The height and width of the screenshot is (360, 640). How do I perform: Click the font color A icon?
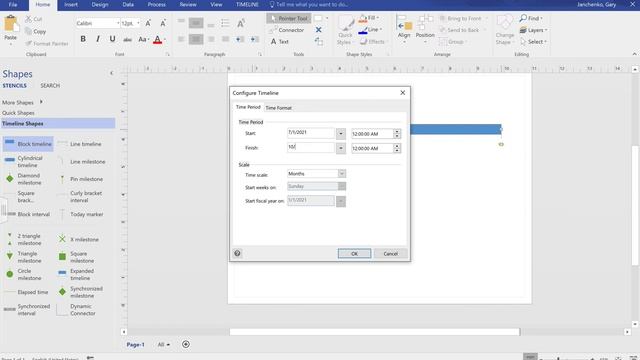click(157, 40)
